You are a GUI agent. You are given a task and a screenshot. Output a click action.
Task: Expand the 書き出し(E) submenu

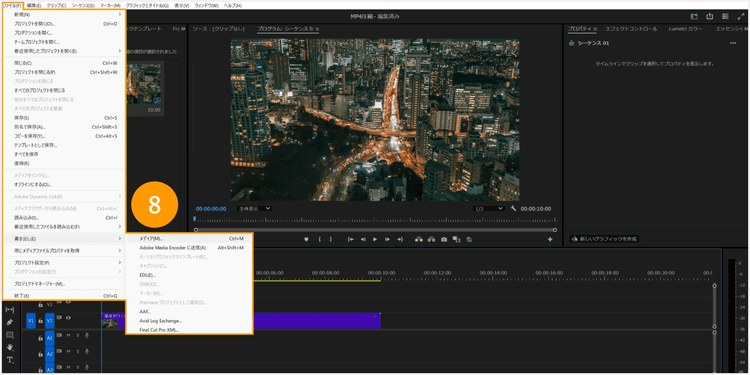click(x=65, y=238)
